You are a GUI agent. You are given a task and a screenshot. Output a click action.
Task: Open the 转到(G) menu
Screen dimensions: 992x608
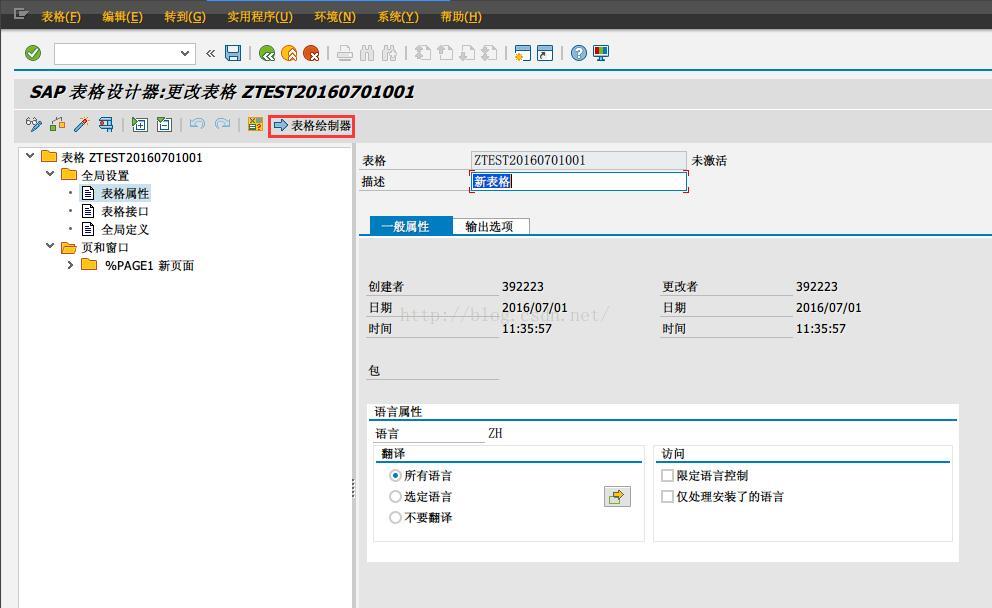pyautogui.click(x=185, y=17)
